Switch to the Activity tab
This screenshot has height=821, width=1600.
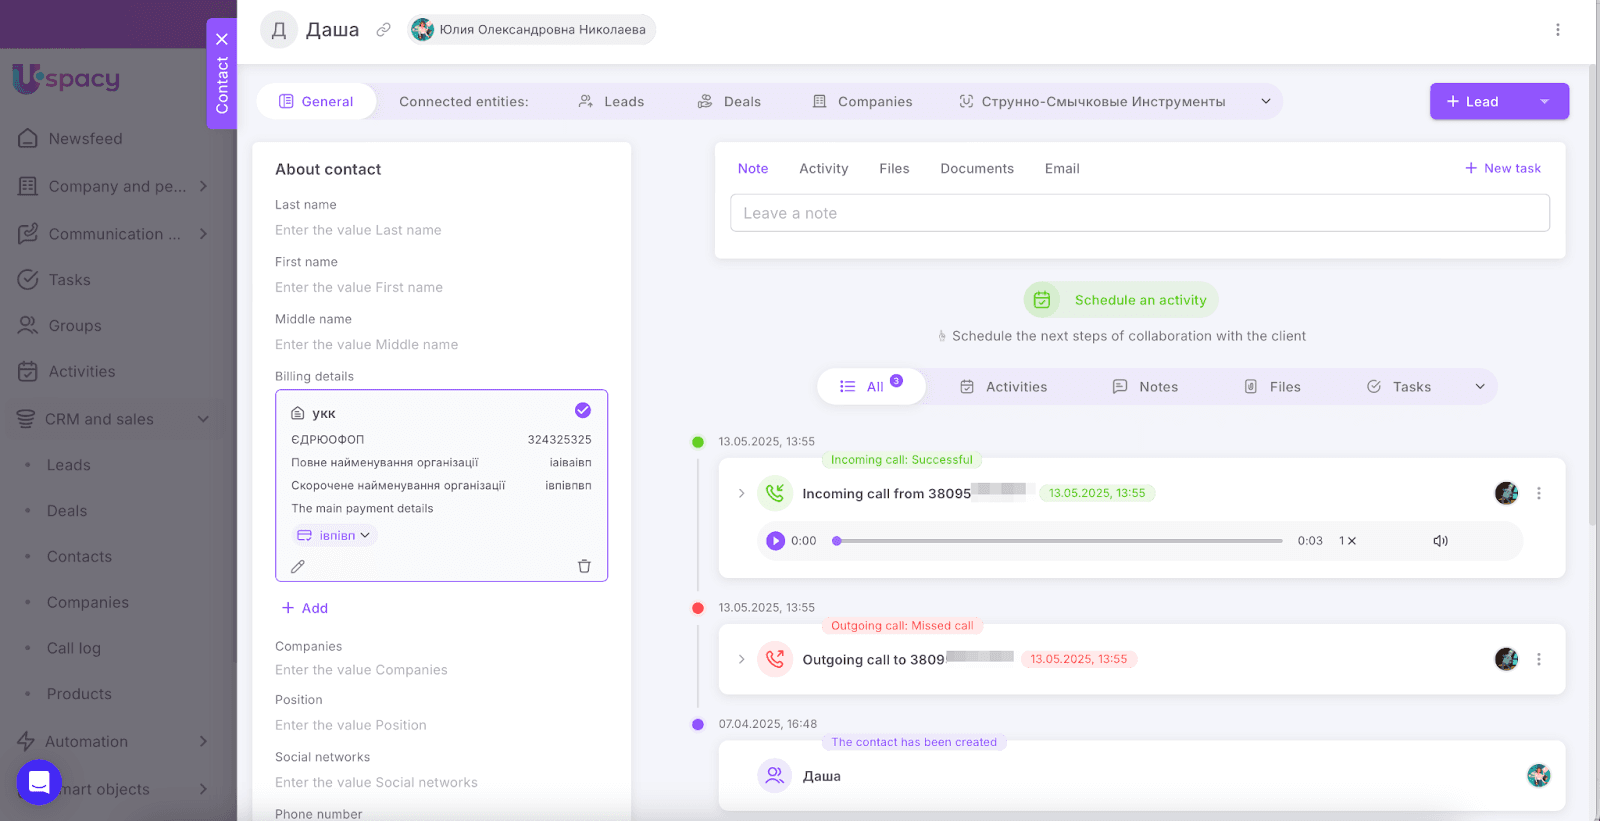pos(823,169)
